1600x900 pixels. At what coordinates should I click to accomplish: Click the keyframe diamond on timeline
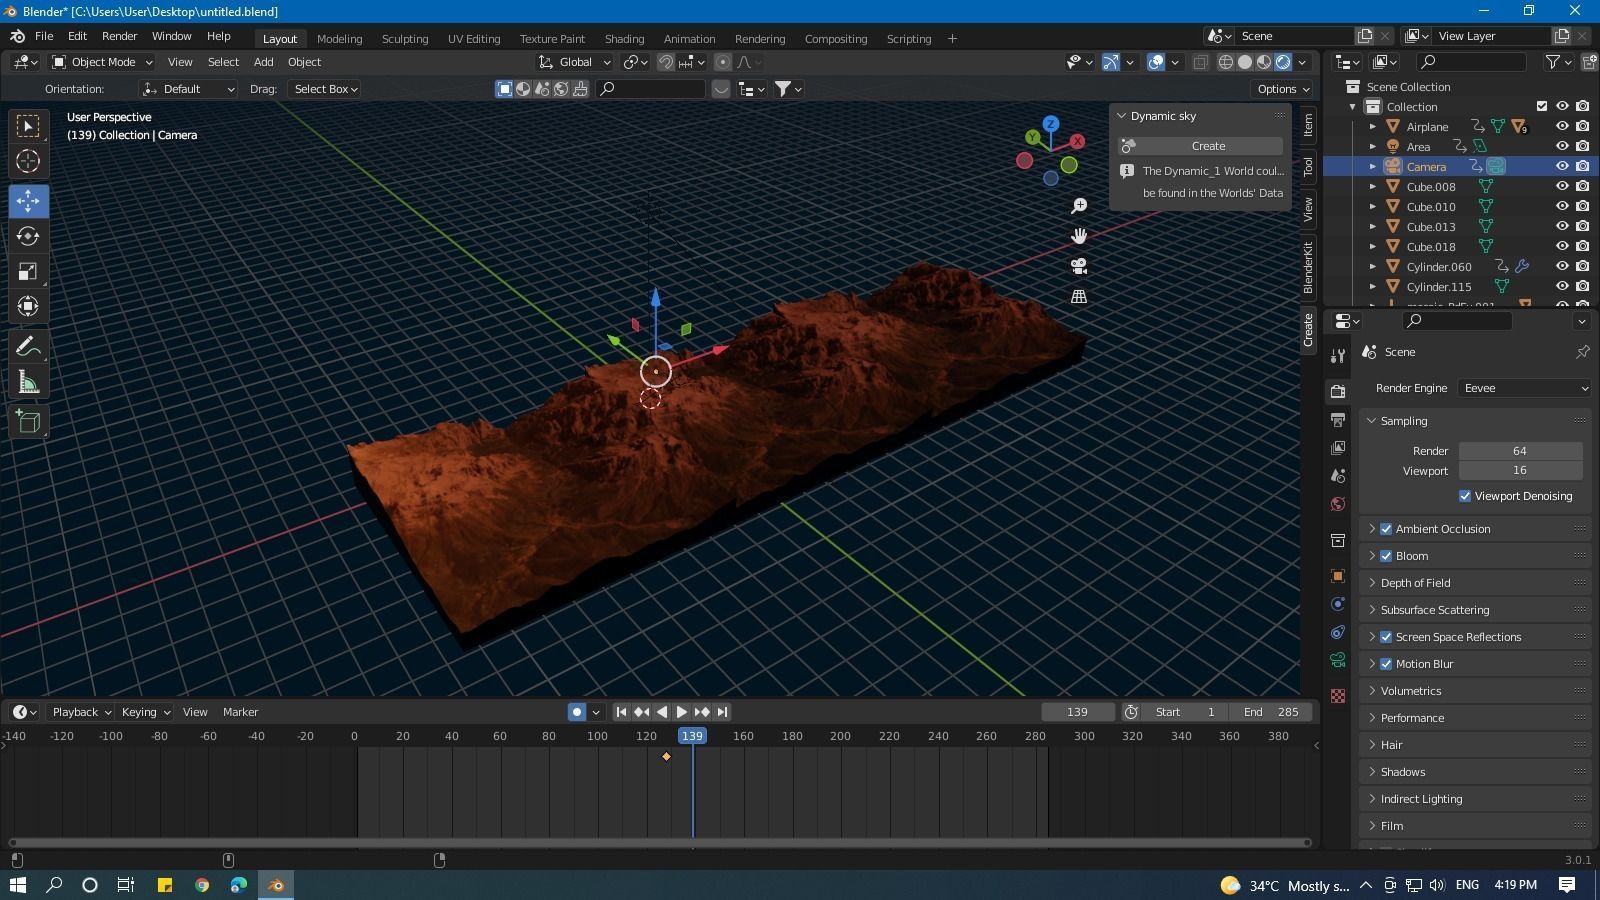click(666, 757)
